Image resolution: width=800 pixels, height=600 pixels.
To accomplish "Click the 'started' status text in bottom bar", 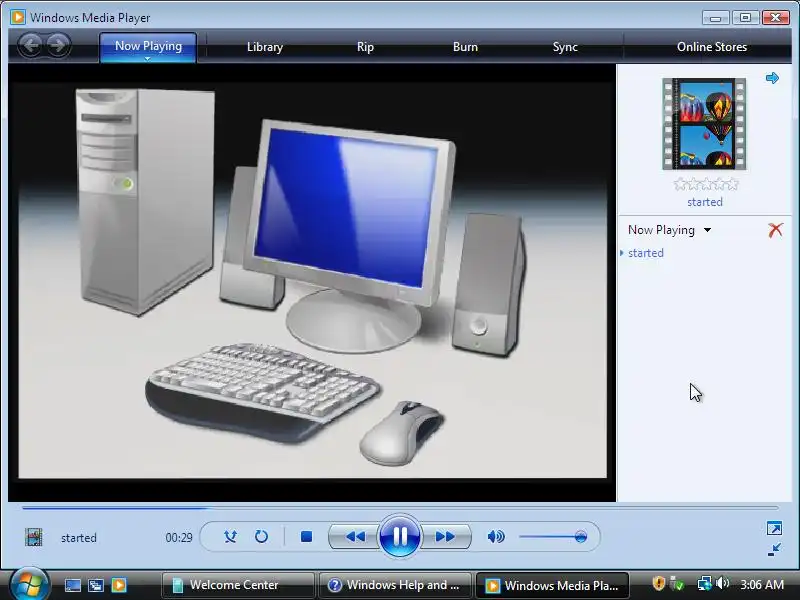I will (x=79, y=538).
